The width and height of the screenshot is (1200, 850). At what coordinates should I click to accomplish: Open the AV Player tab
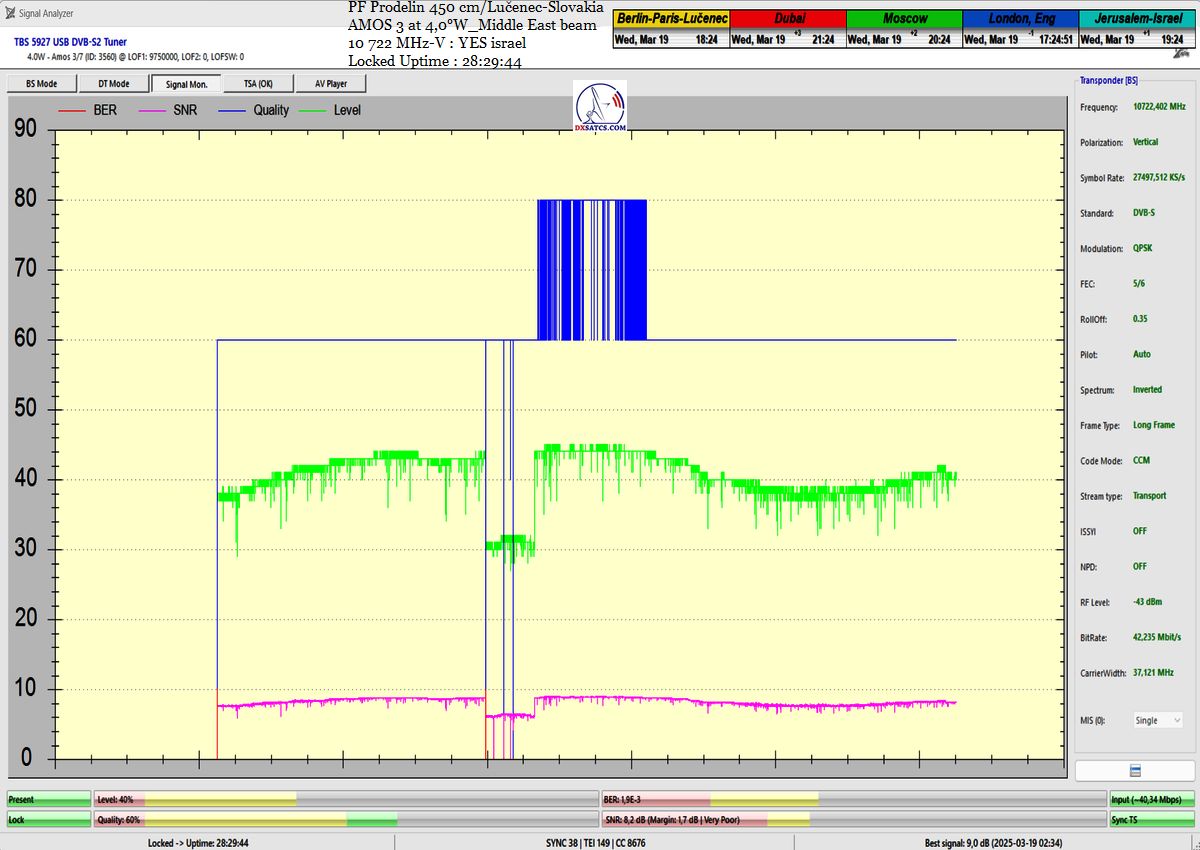point(330,84)
